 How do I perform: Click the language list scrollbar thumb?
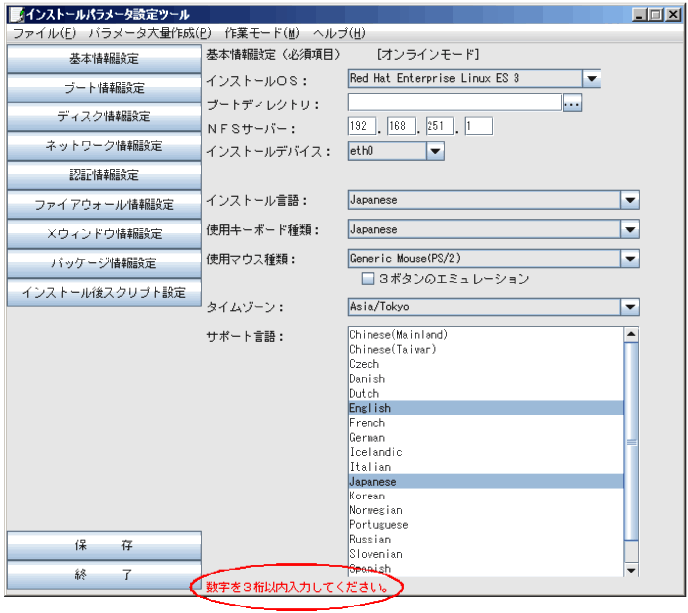point(631,442)
